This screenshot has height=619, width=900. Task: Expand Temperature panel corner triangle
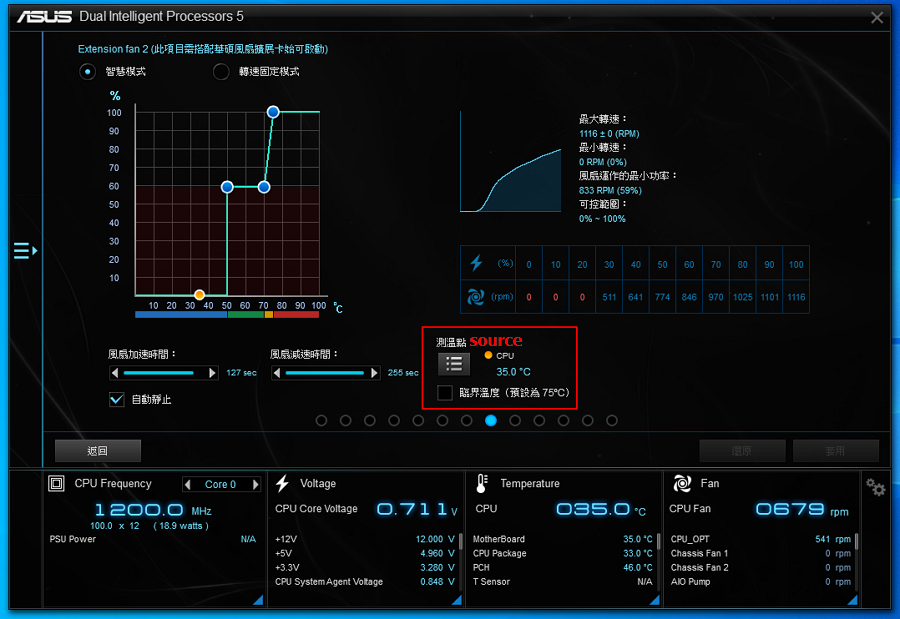[x=654, y=599]
